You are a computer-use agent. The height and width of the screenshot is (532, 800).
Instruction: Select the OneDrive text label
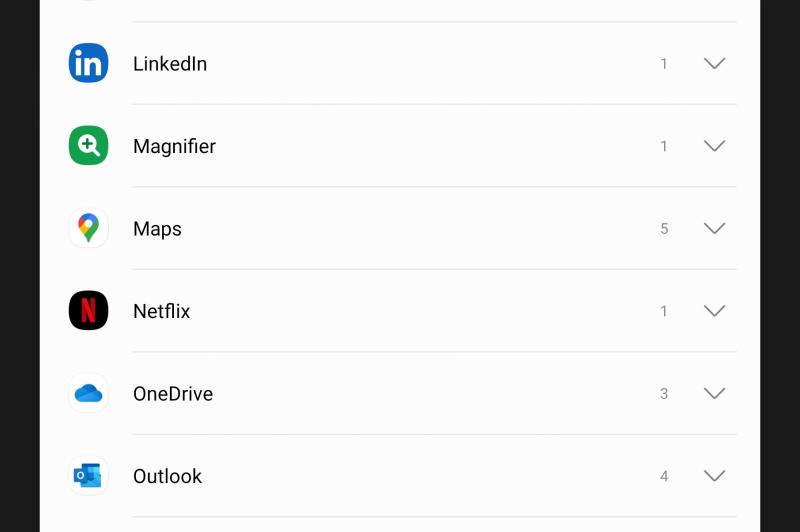pos(173,394)
